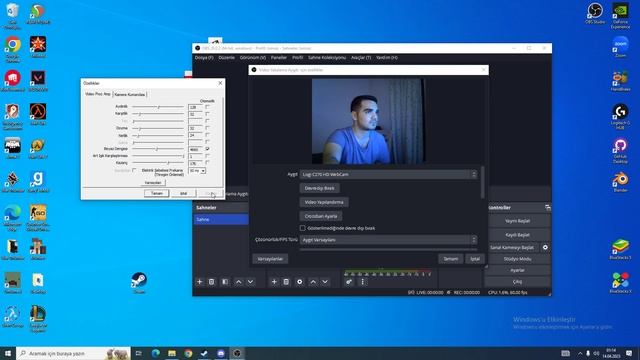Open virtual camera settings gear icon

coord(545,247)
